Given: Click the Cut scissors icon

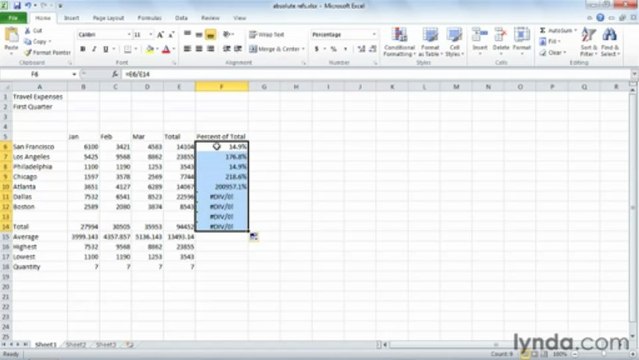Looking at the screenshot, I should coord(28,31).
